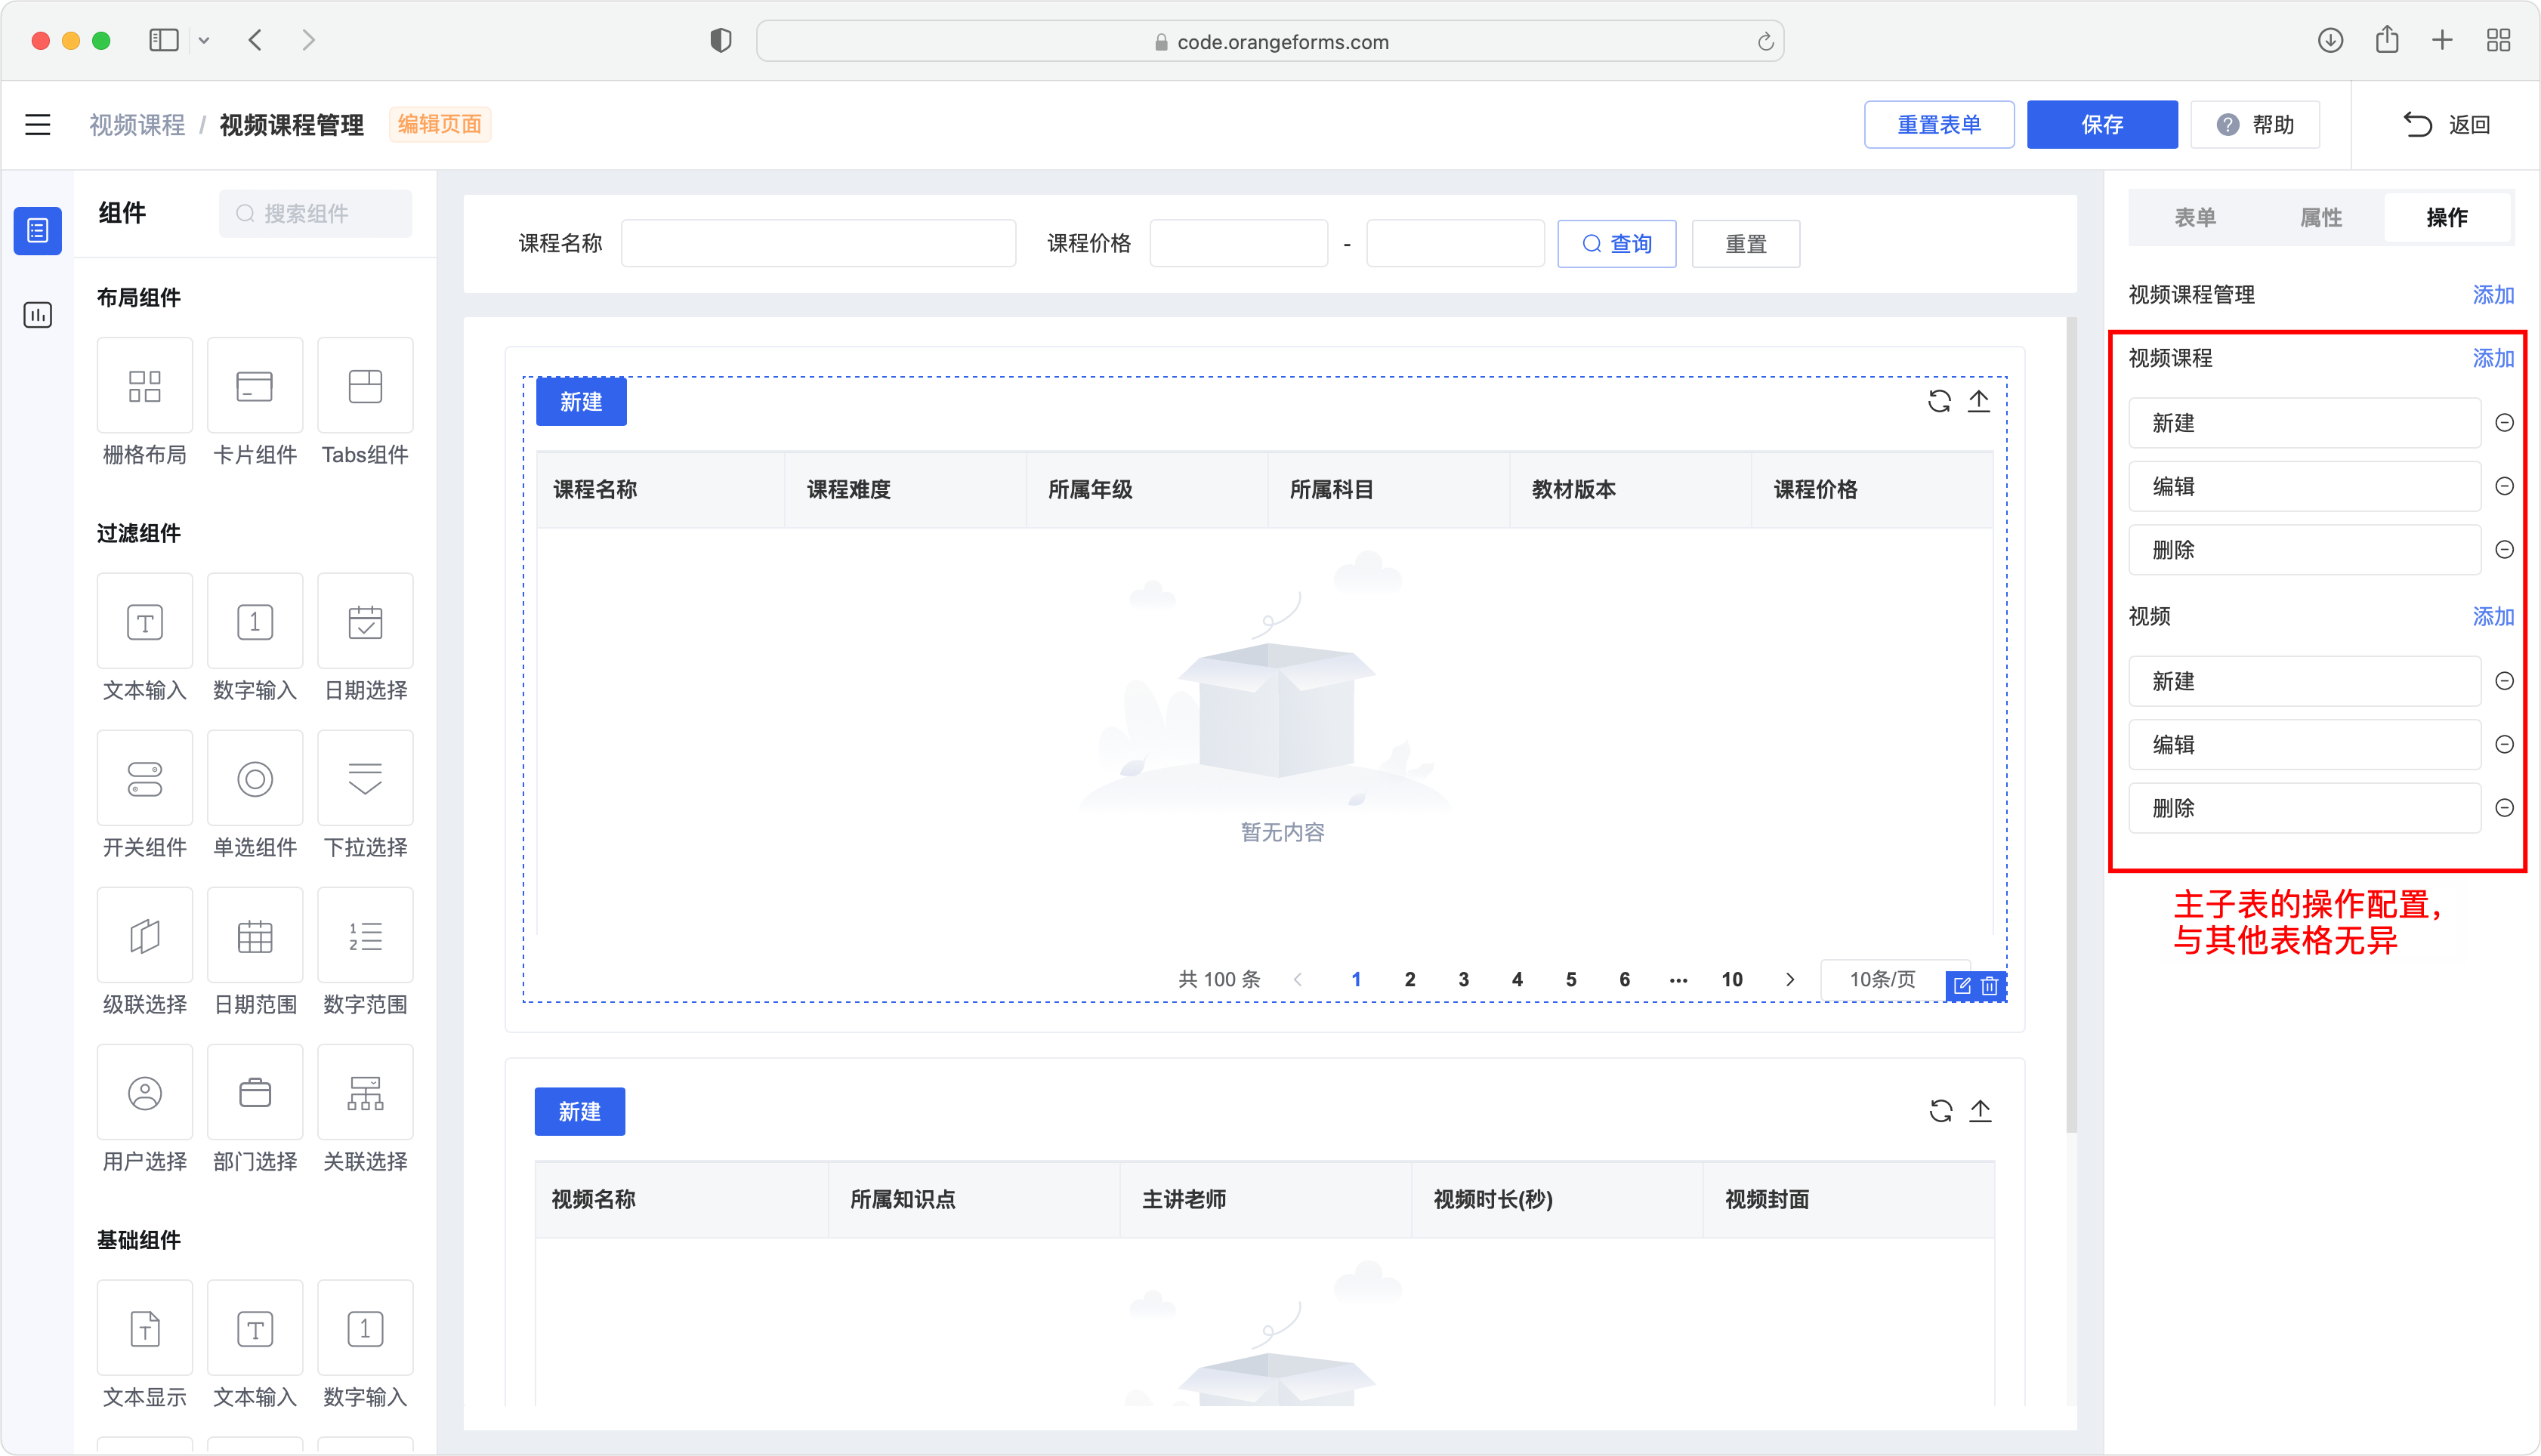Image resolution: width=2541 pixels, height=1456 pixels.
Task: Switch to the 表单 tab
Action: click(x=2195, y=218)
